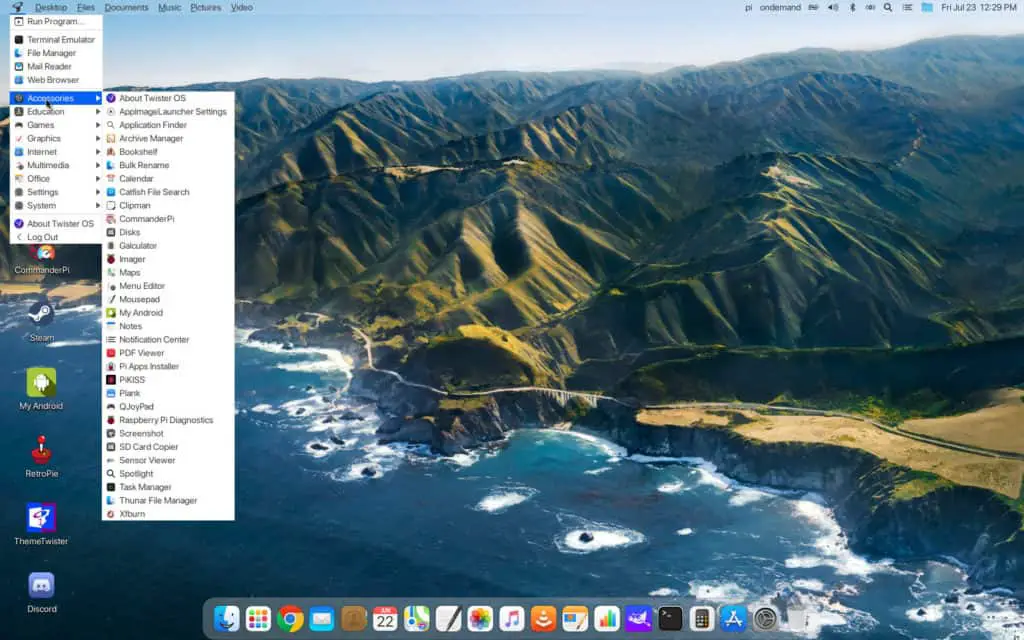The height and width of the screenshot is (640, 1024).
Task: Open the Calendar dock icon showing 22
Action: (x=385, y=618)
